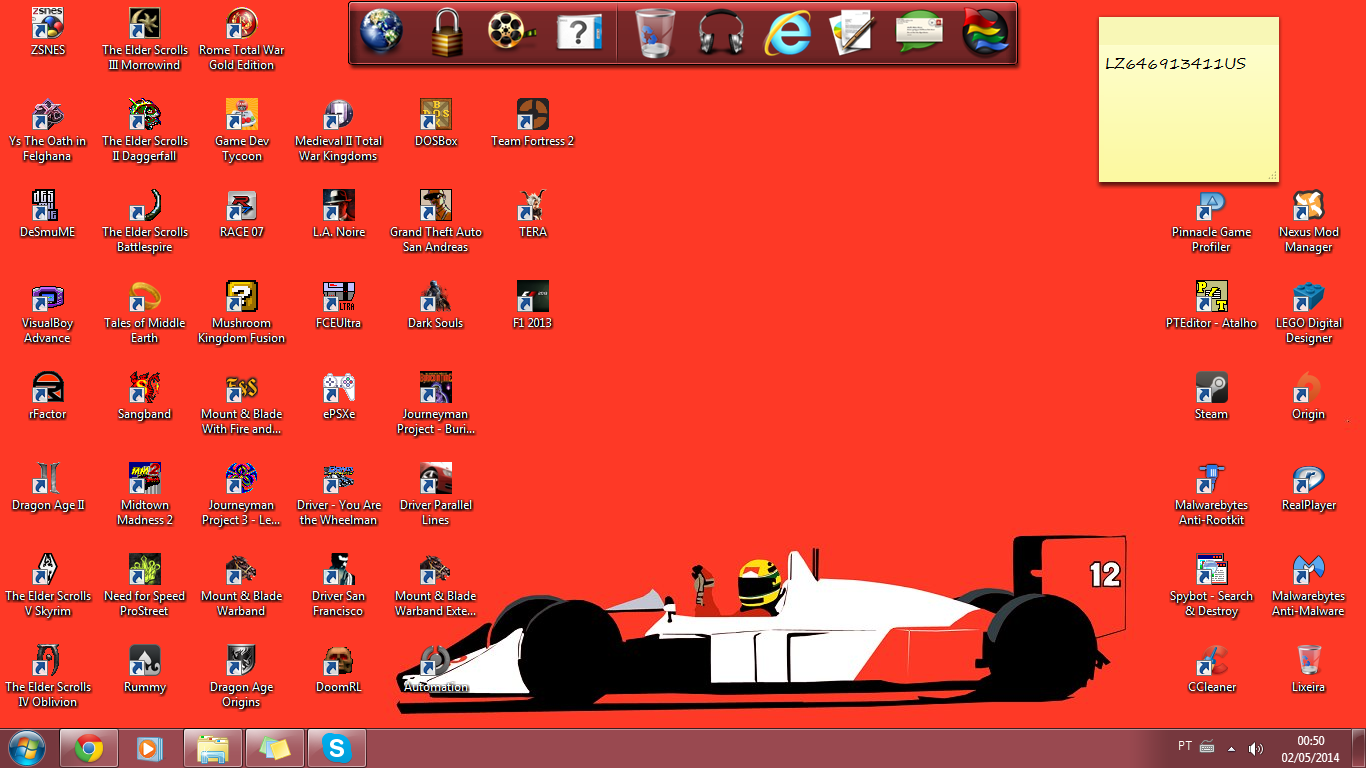Image resolution: width=1366 pixels, height=768 pixels.
Task: Click the Driver Parallel Lines icon
Action: coord(436,478)
